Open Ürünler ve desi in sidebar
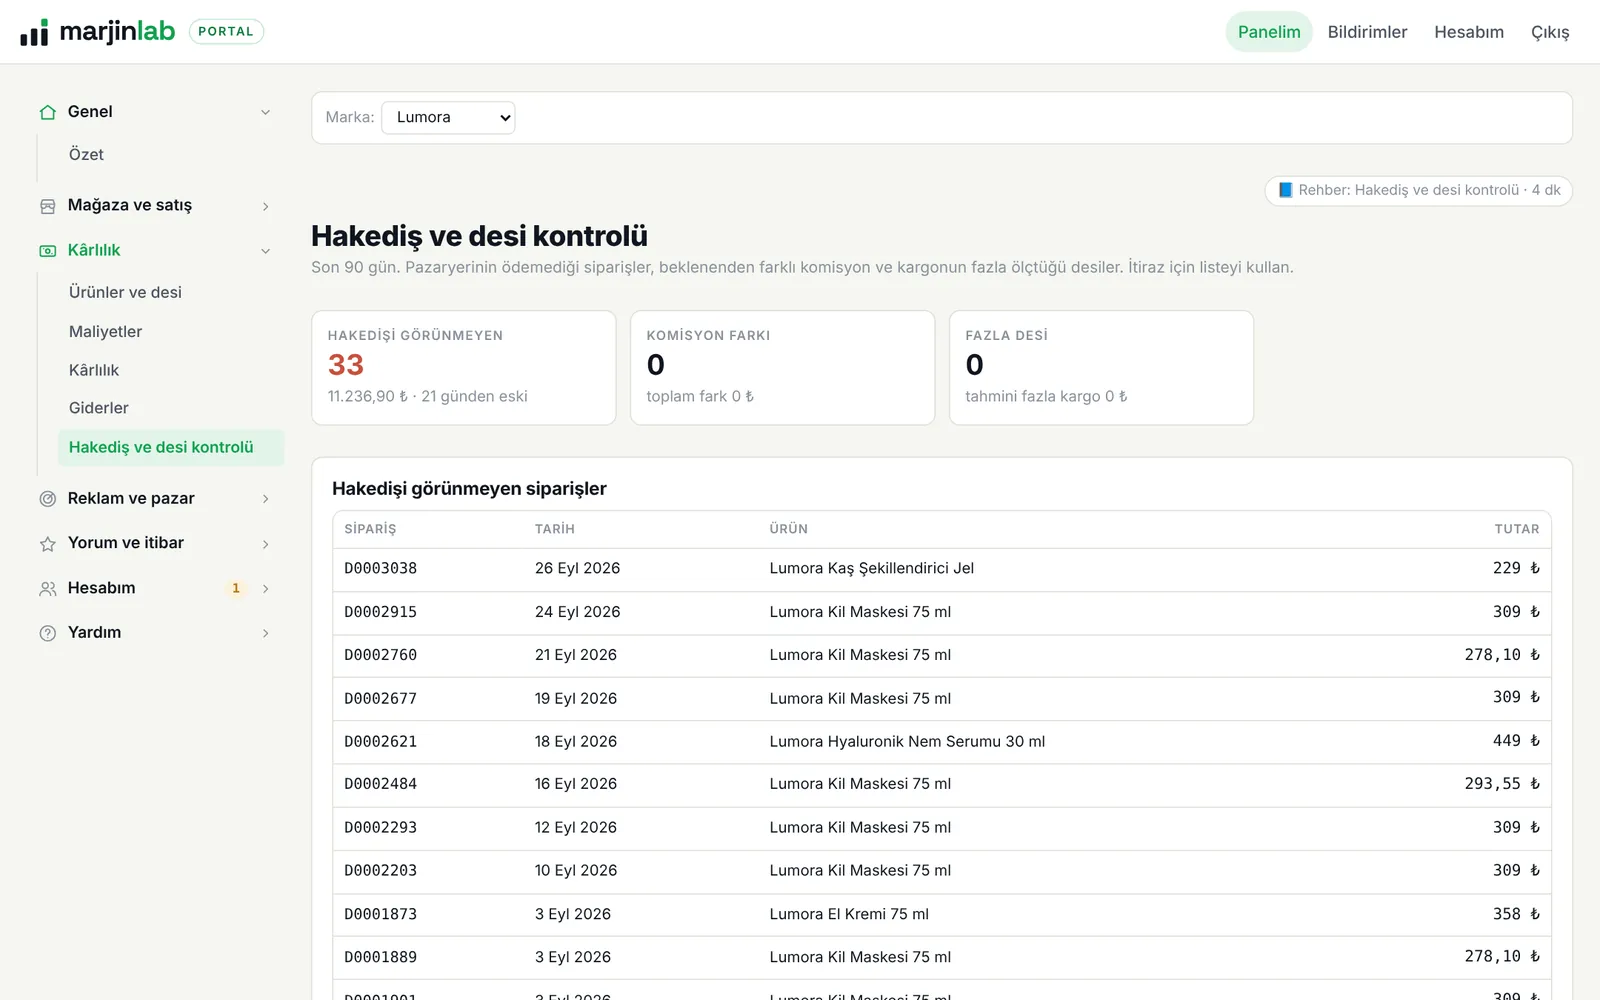The height and width of the screenshot is (1000, 1600). point(125,293)
